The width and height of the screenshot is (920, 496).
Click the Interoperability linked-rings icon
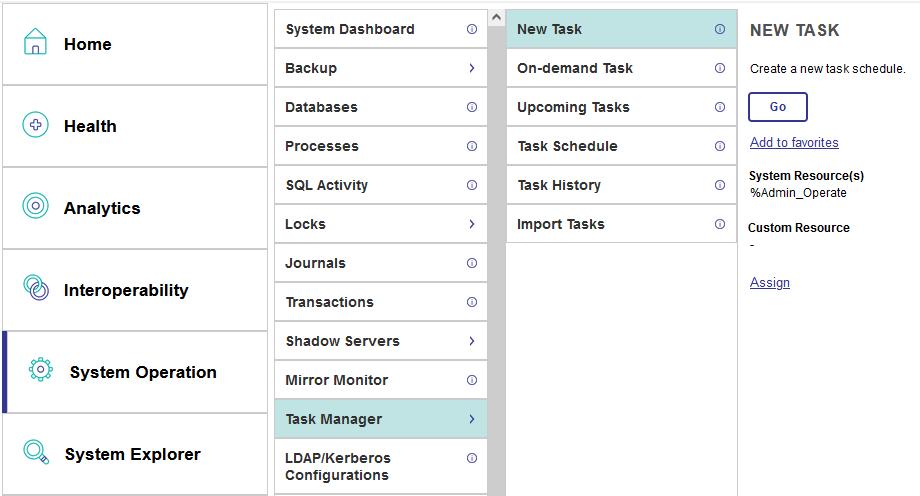[x=35, y=289]
